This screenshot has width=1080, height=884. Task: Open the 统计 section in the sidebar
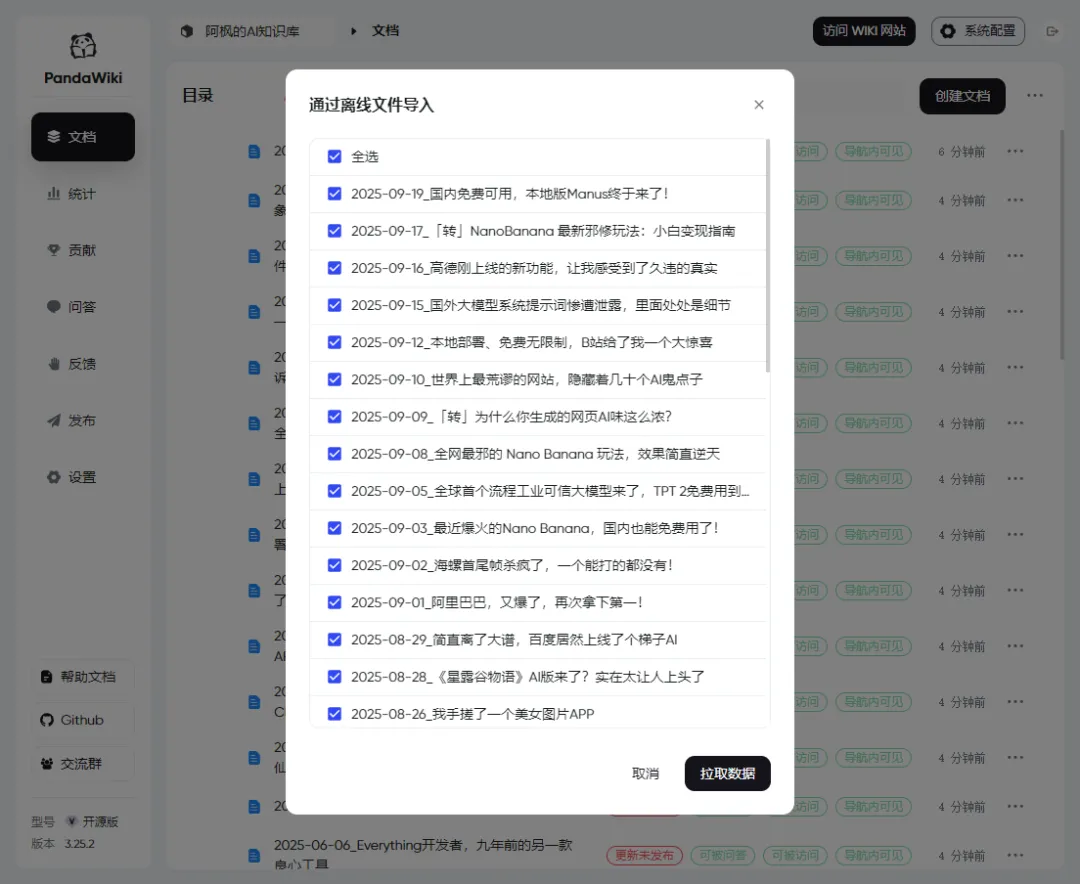[82, 193]
